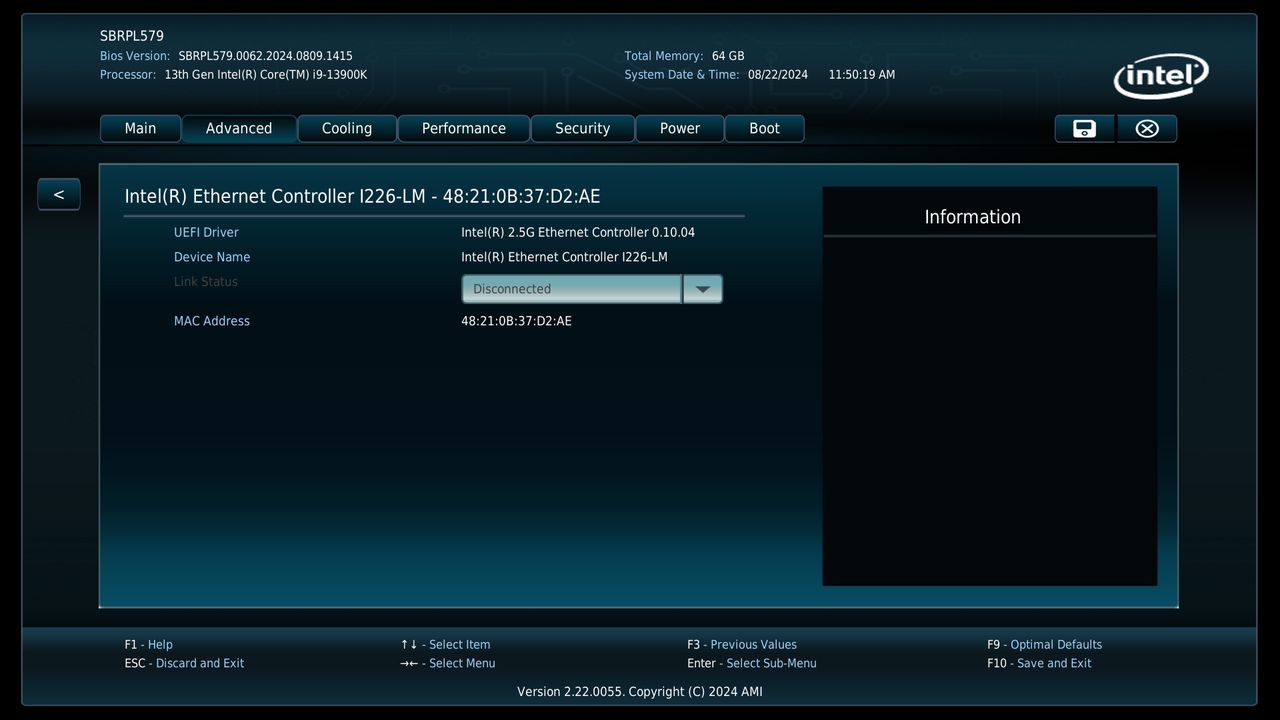The height and width of the screenshot is (720, 1280).
Task: Click the system date 08/22/2024
Action: pyautogui.click(x=778, y=75)
